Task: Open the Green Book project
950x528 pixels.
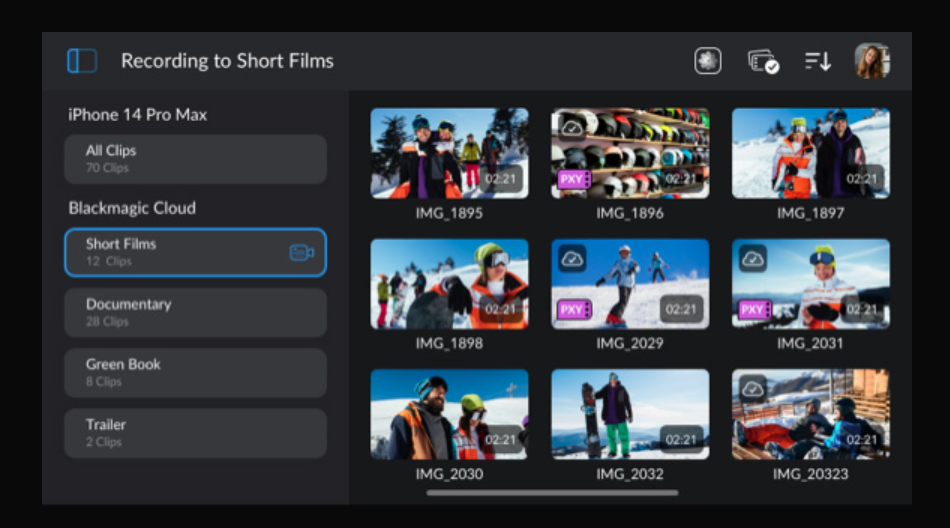Action: click(x=195, y=372)
